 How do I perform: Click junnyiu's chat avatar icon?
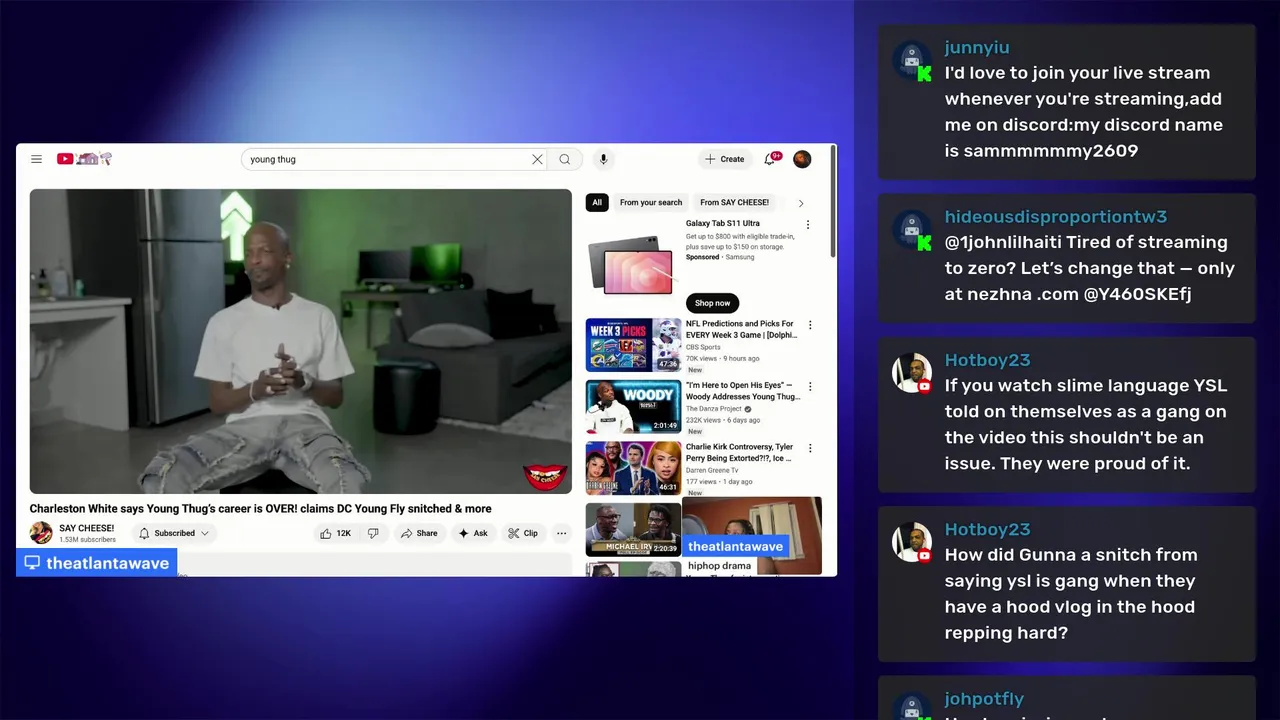click(x=912, y=61)
